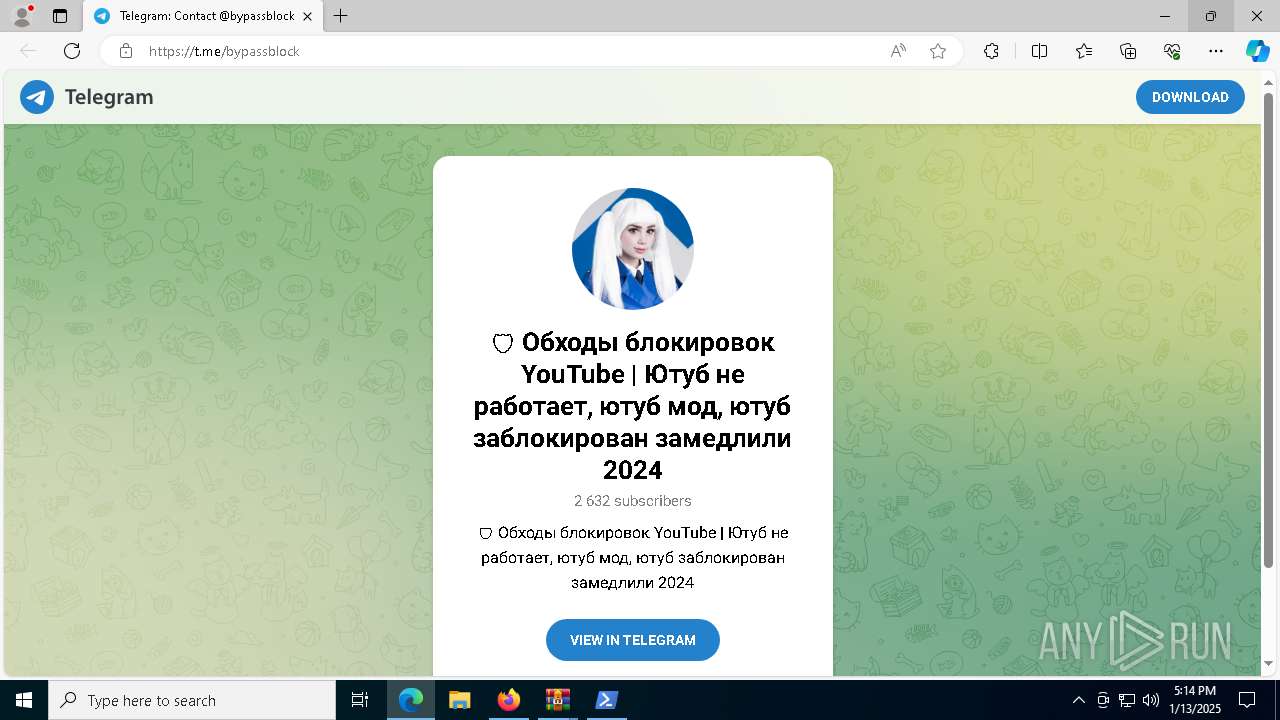Screen dimensions: 1280x720
Task: Refresh the current page
Action: (x=72, y=51)
